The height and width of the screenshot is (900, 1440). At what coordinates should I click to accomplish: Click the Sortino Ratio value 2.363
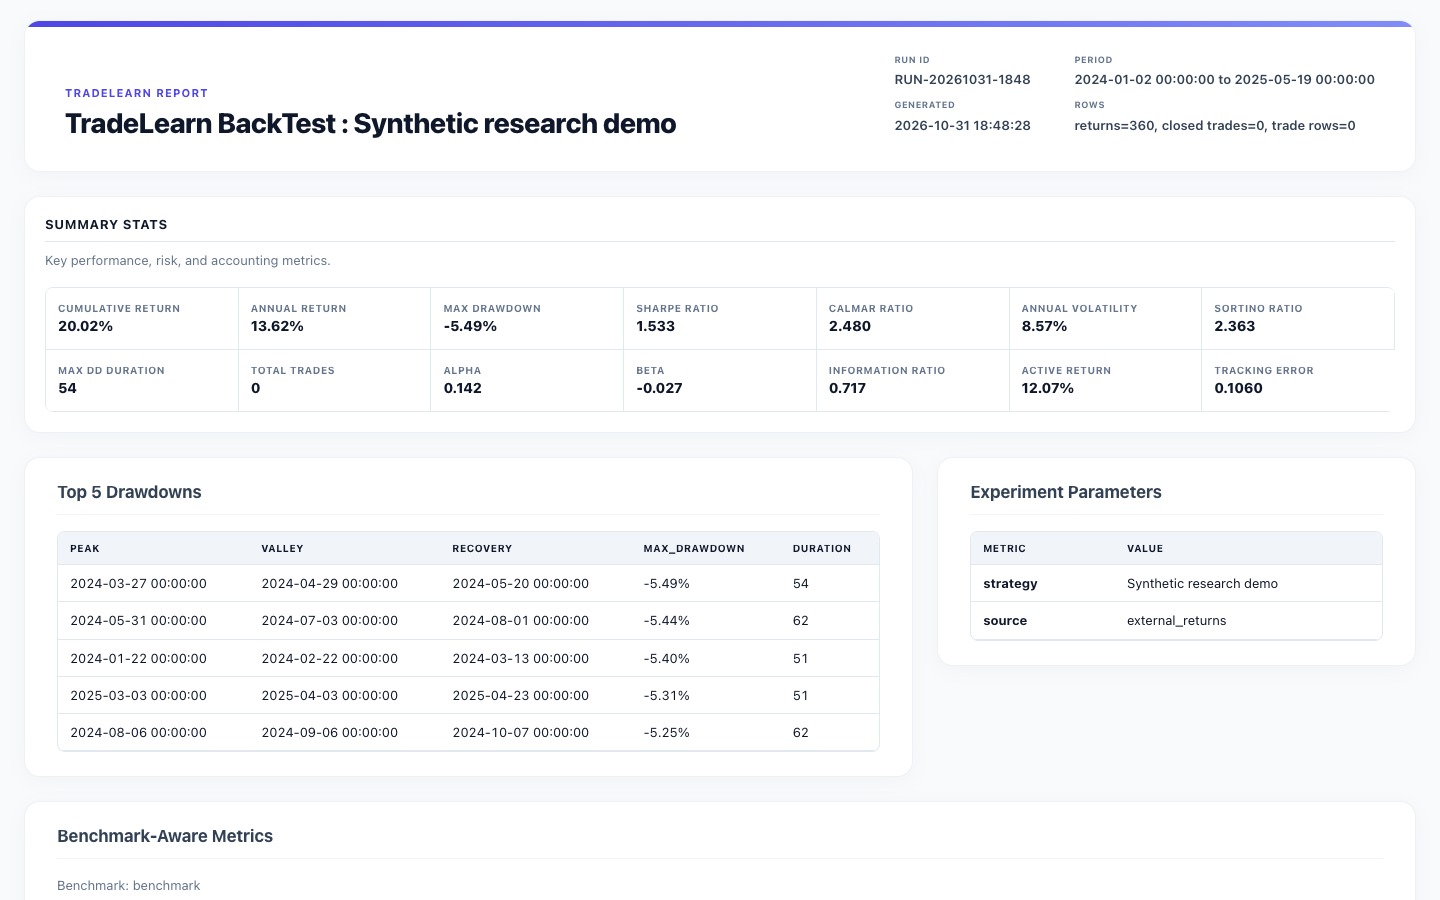(1235, 327)
